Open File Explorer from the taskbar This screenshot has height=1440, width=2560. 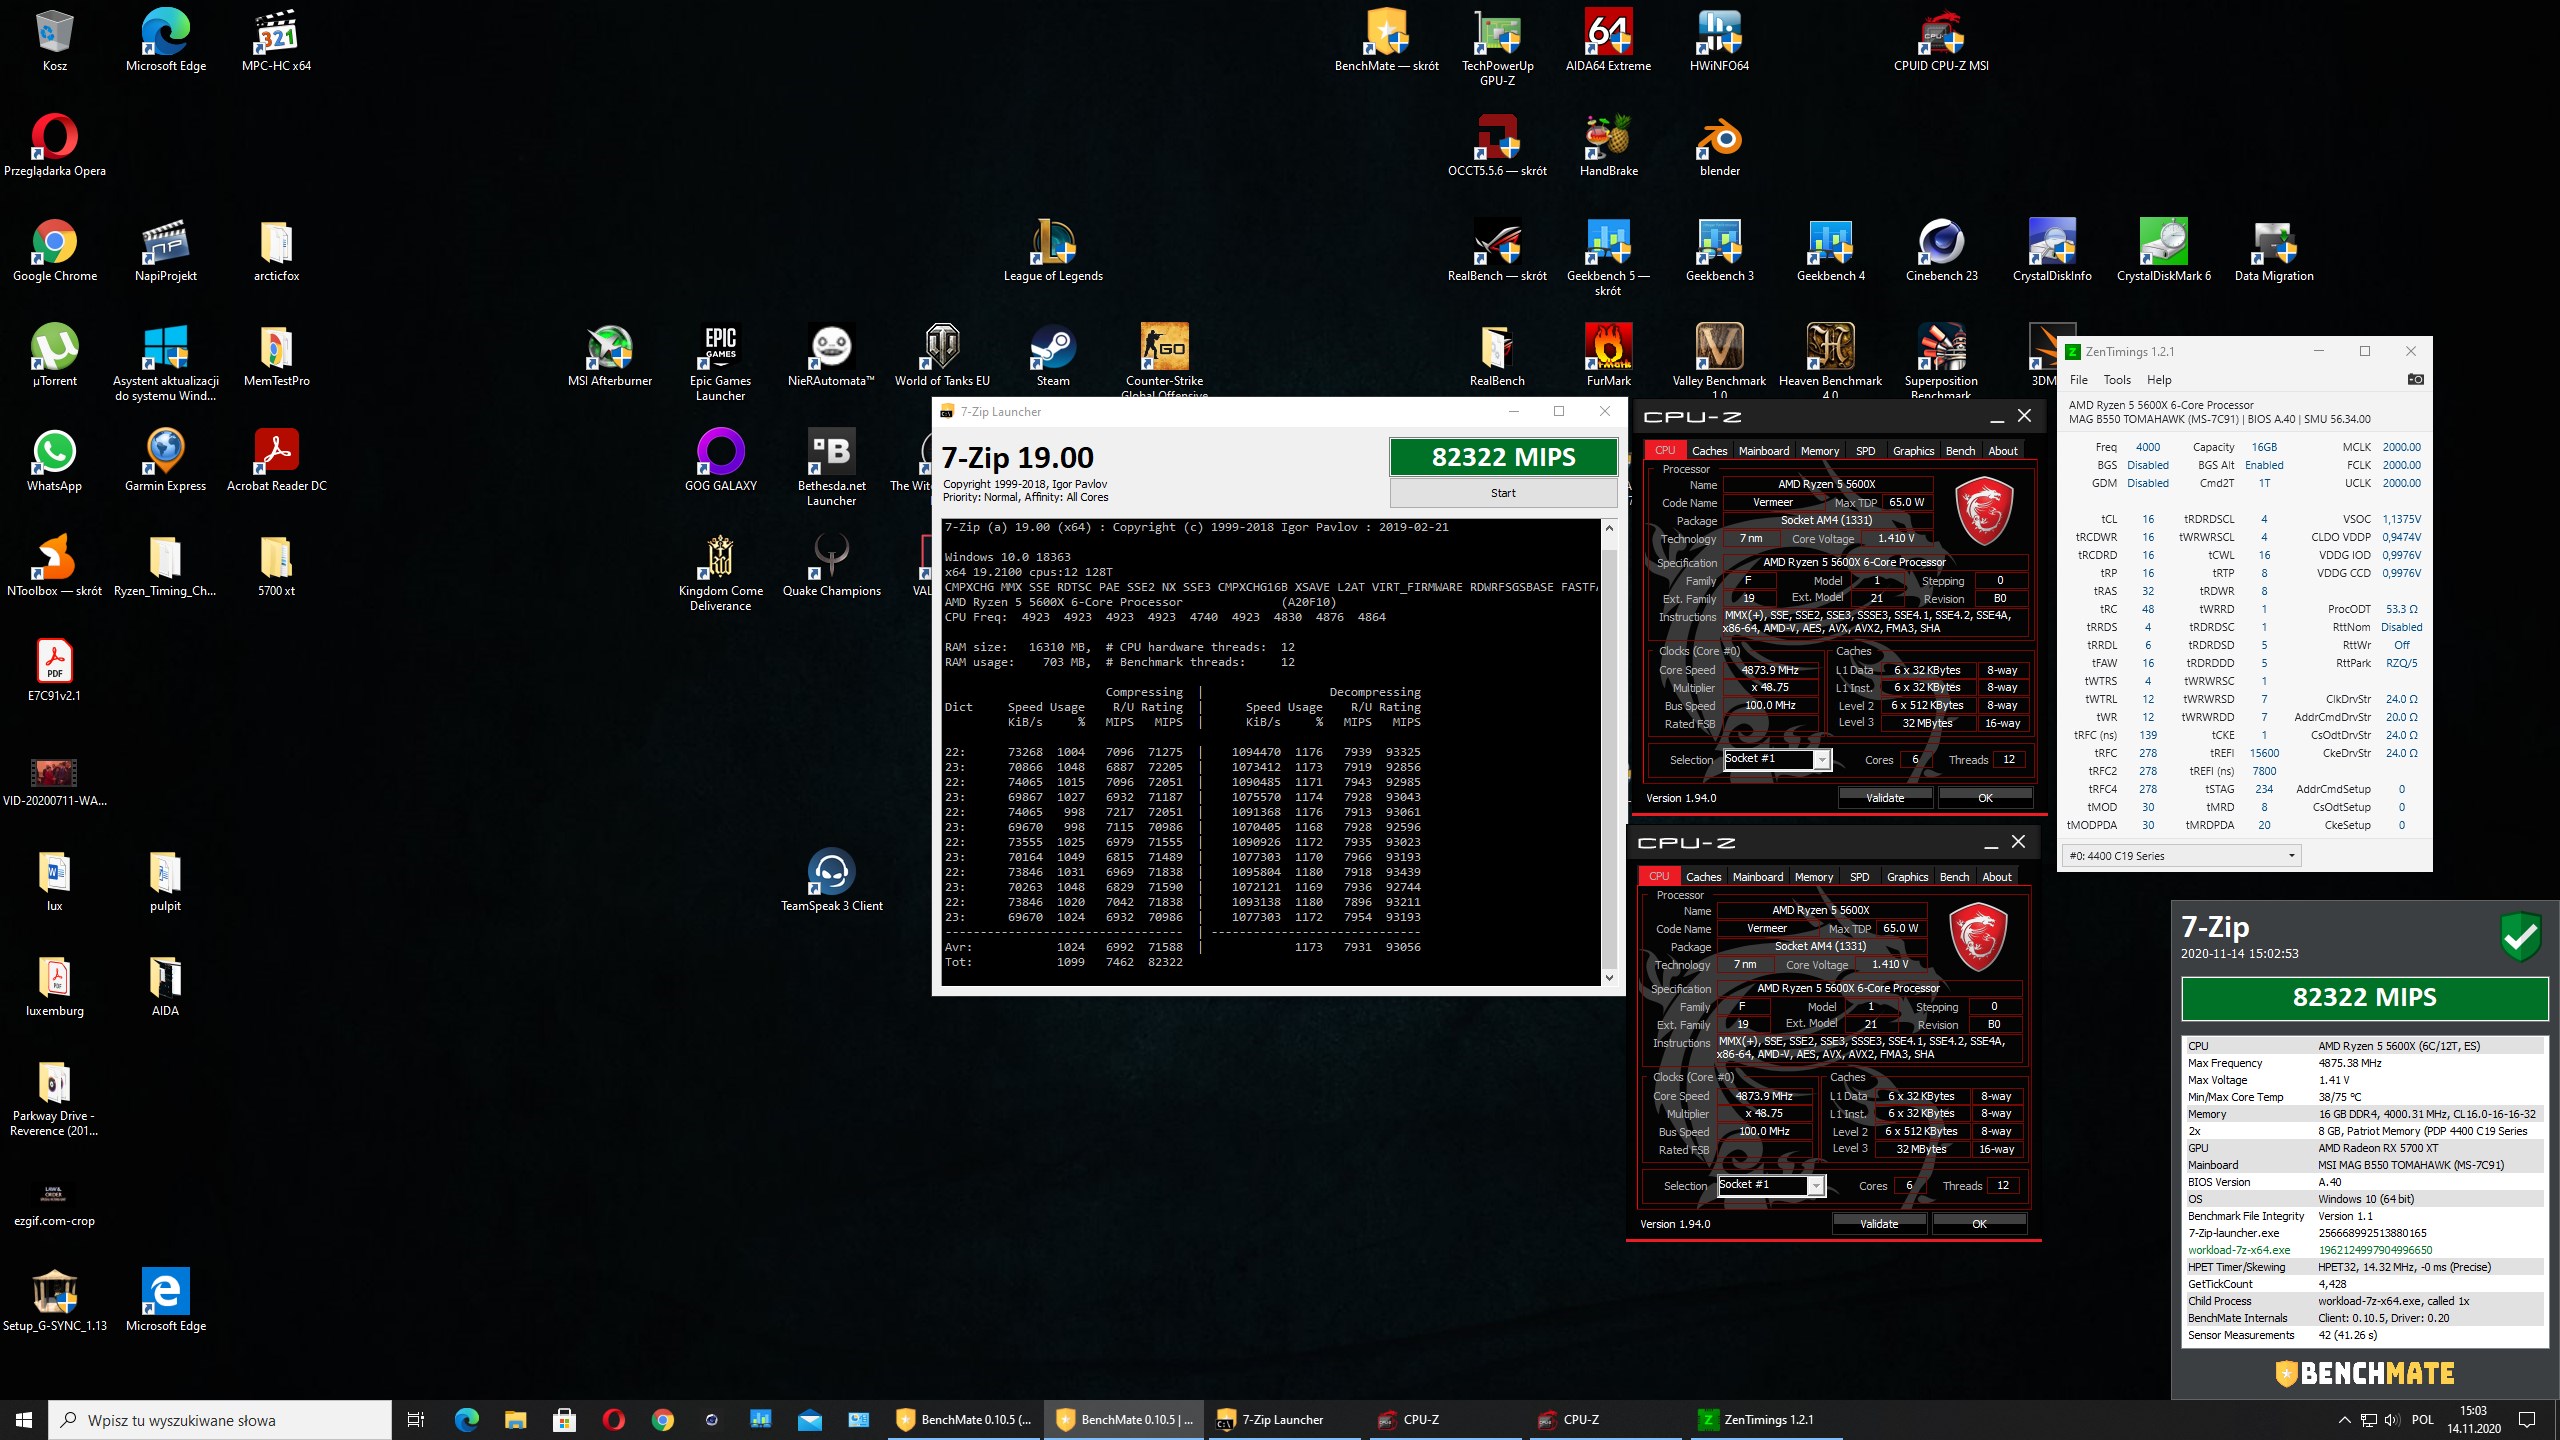pyautogui.click(x=515, y=1419)
